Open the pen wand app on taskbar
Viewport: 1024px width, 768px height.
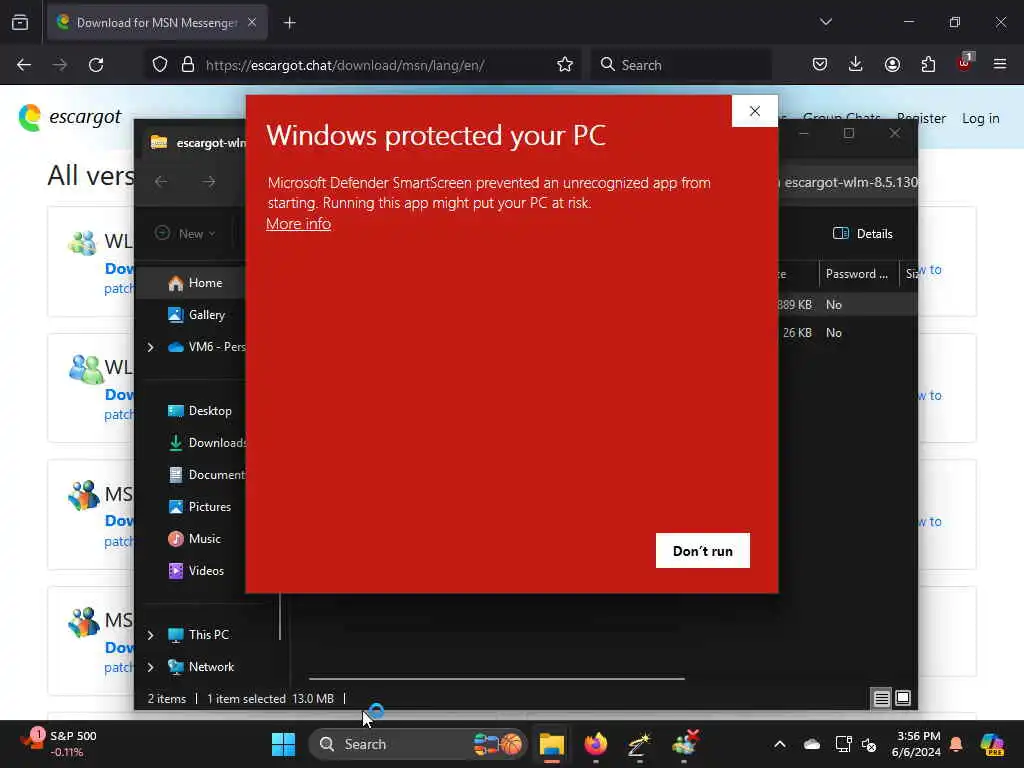[640, 744]
